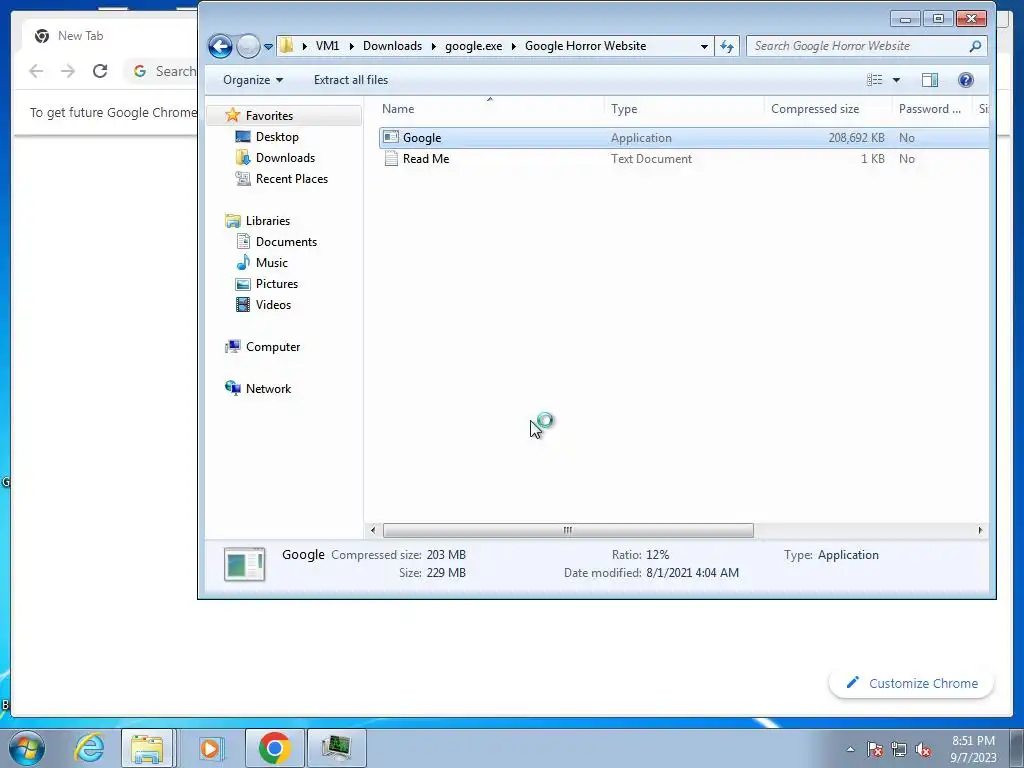Open the Documents library

point(286,242)
